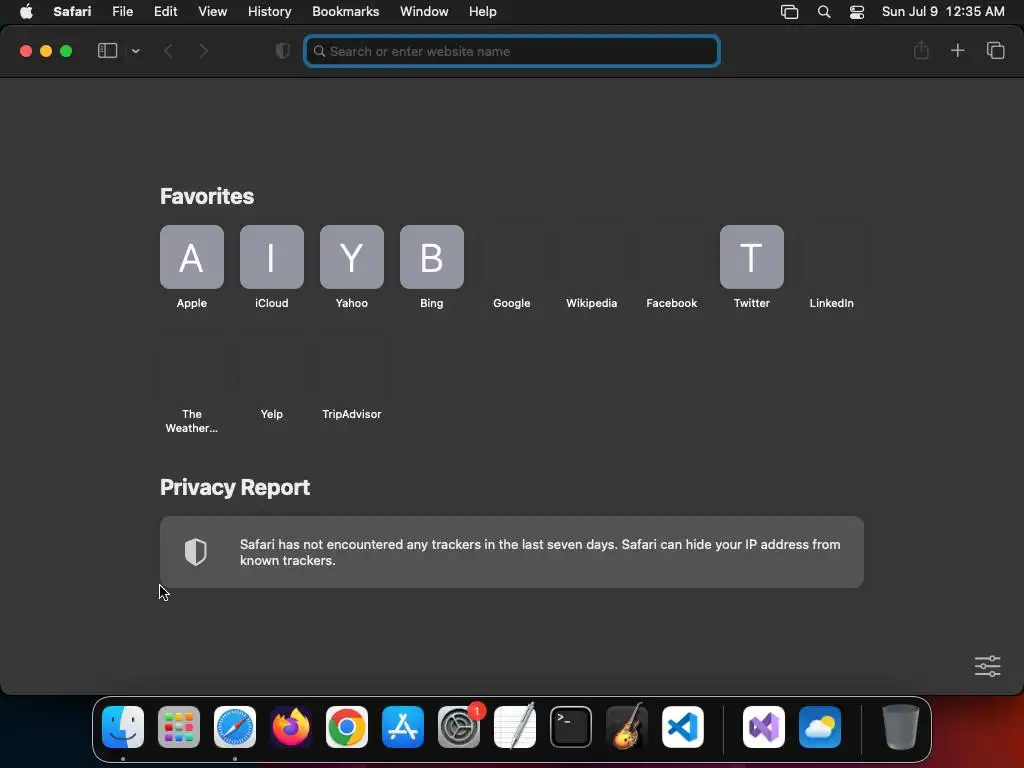
Task: Click the Privacy Report heading
Action: pyautogui.click(x=235, y=487)
